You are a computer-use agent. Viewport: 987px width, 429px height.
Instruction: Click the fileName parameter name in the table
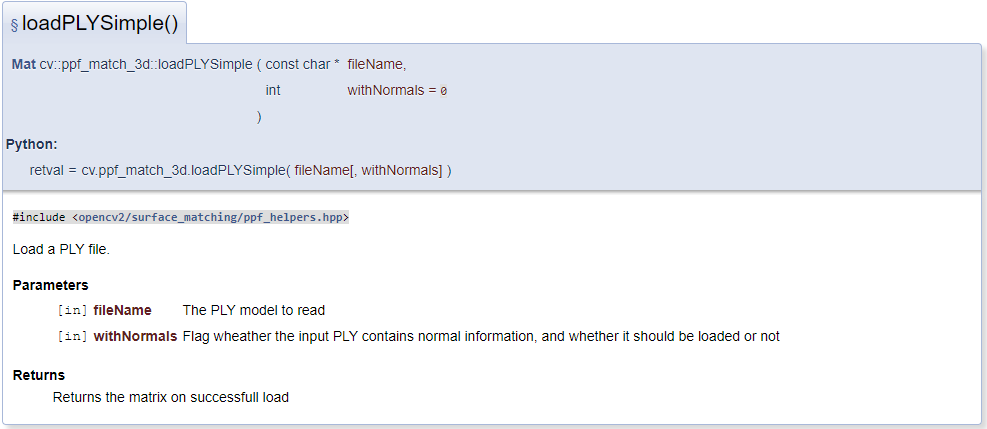click(122, 310)
